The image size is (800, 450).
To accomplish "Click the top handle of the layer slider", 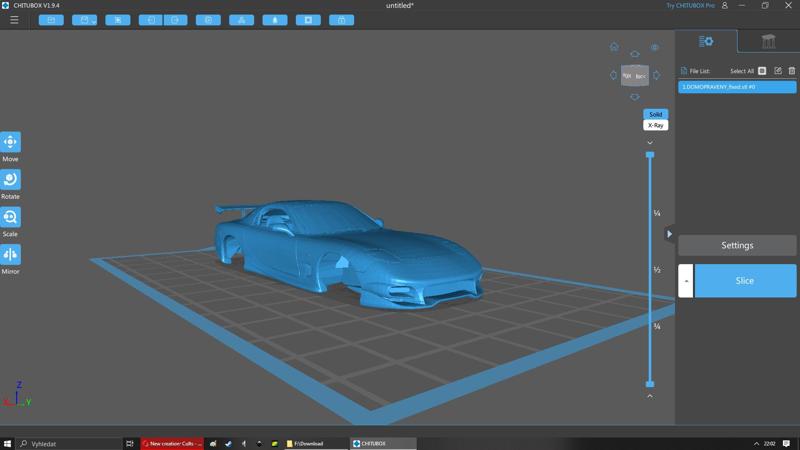I will pyautogui.click(x=650, y=155).
